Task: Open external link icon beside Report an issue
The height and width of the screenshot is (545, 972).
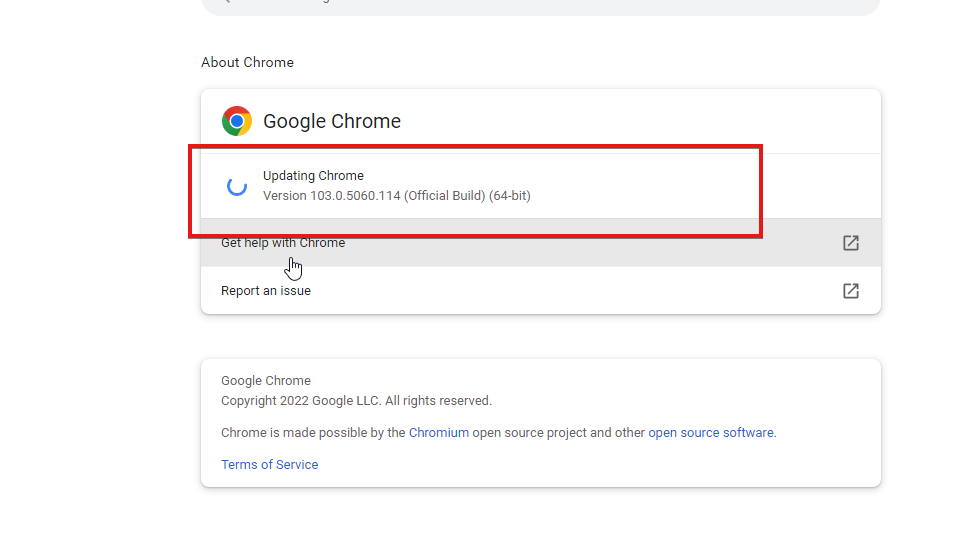Action: click(x=850, y=291)
